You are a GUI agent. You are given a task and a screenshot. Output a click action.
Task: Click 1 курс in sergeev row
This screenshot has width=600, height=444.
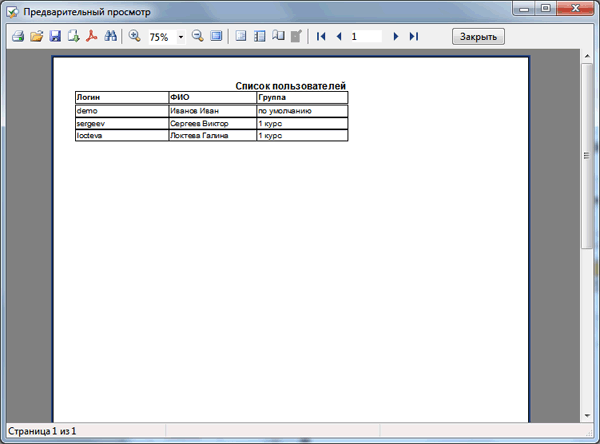pyautogui.click(x=302, y=124)
